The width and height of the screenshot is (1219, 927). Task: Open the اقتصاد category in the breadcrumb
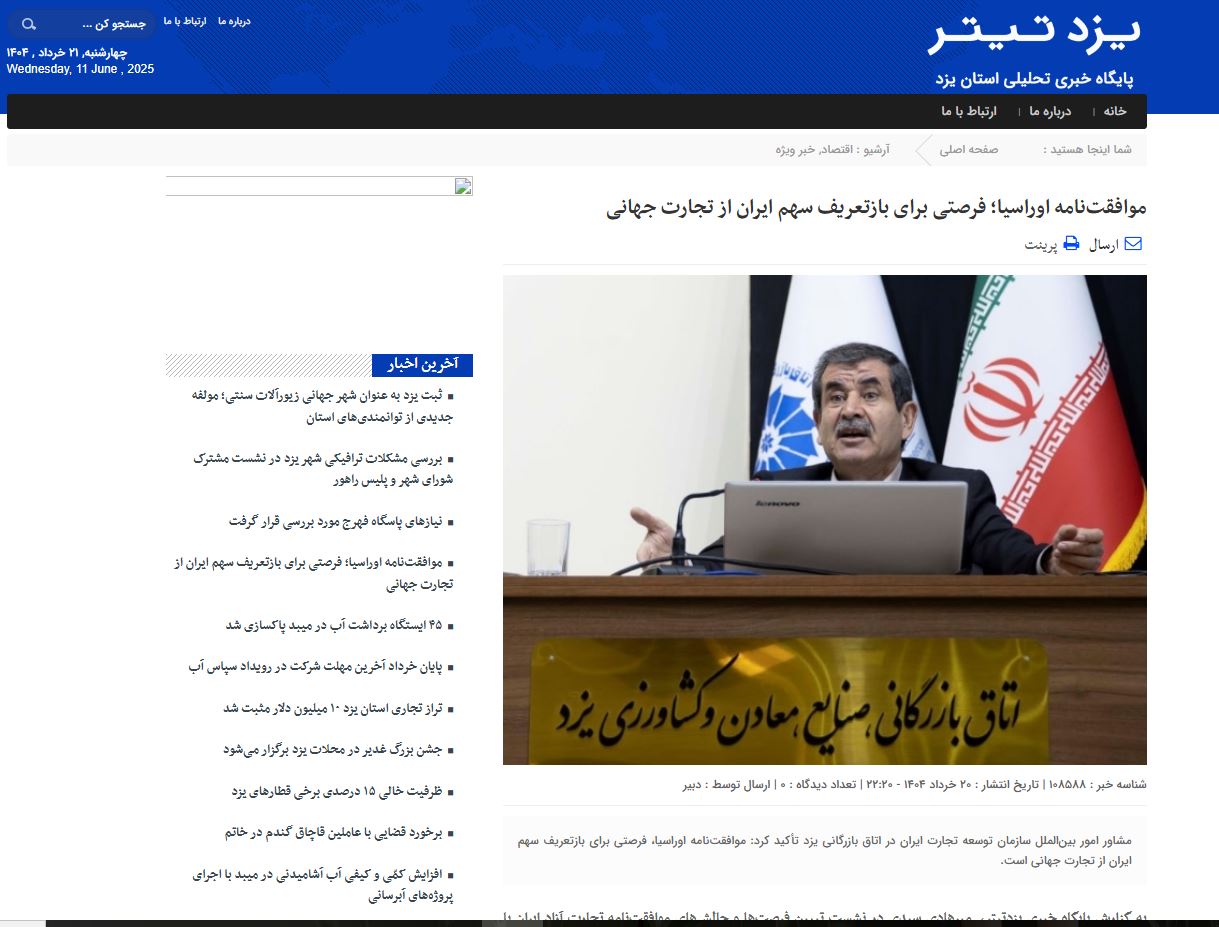(835, 150)
